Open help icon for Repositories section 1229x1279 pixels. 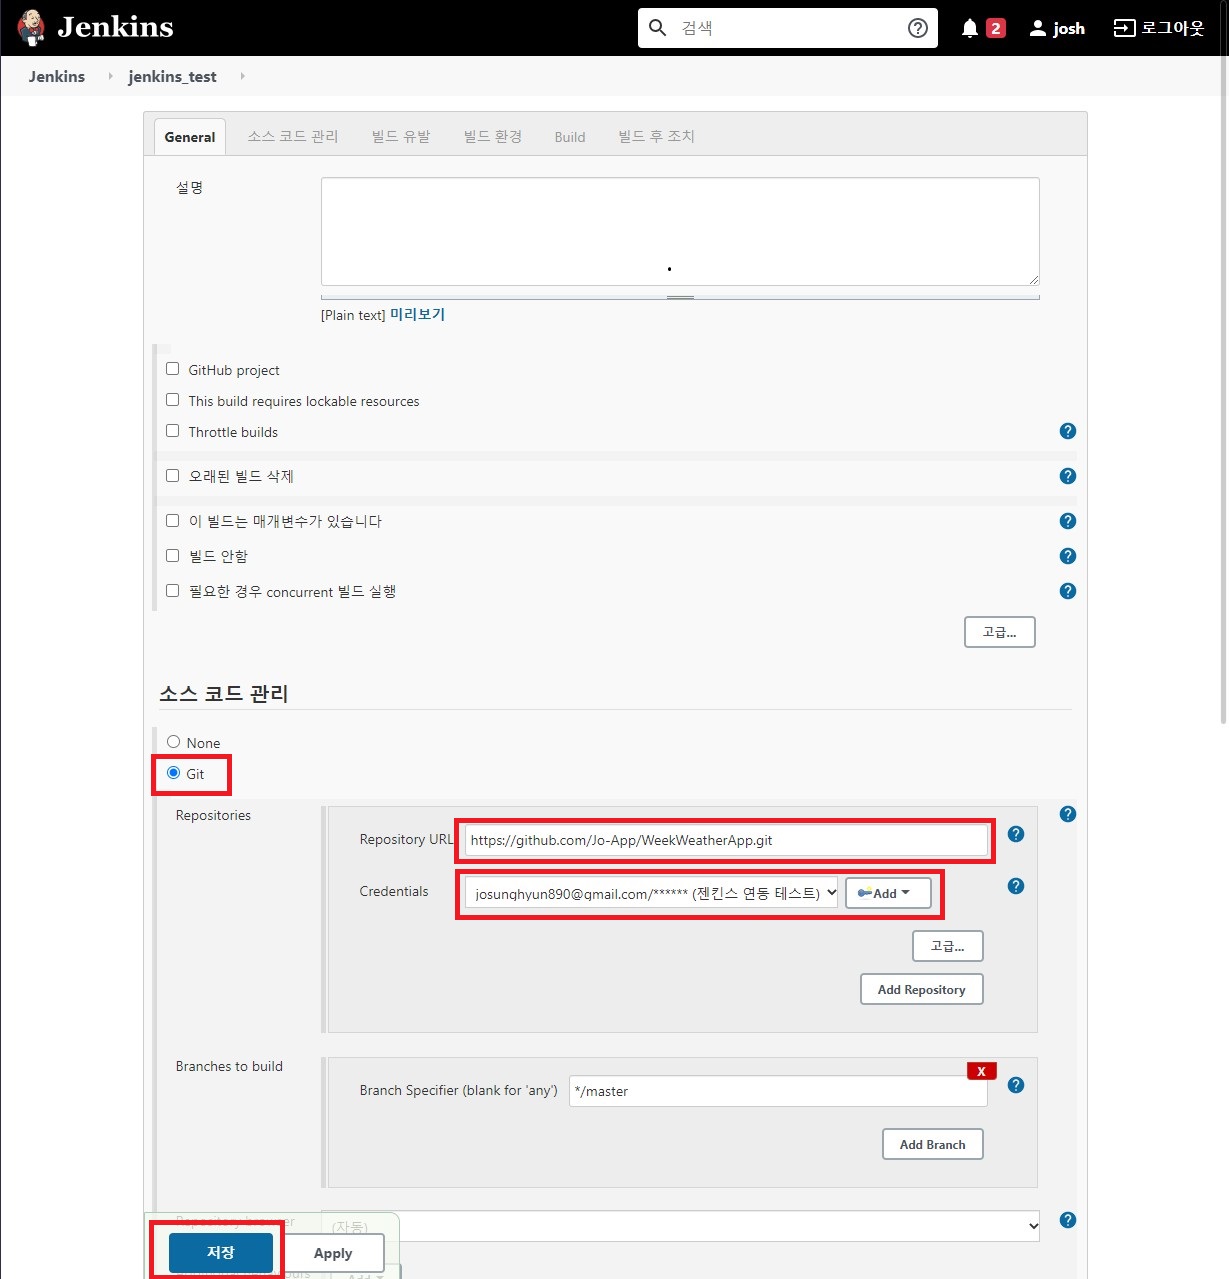click(1068, 814)
